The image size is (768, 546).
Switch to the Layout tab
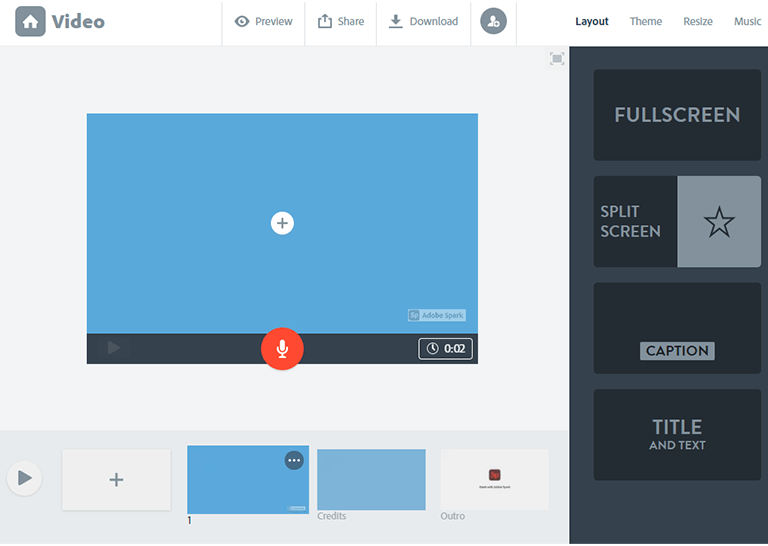click(x=592, y=22)
